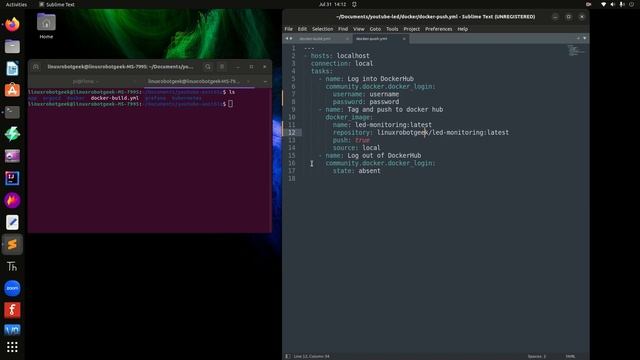Open the Th fonts app in dock
This screenshot has width=640, height=360.
click(x=12, y=267)
